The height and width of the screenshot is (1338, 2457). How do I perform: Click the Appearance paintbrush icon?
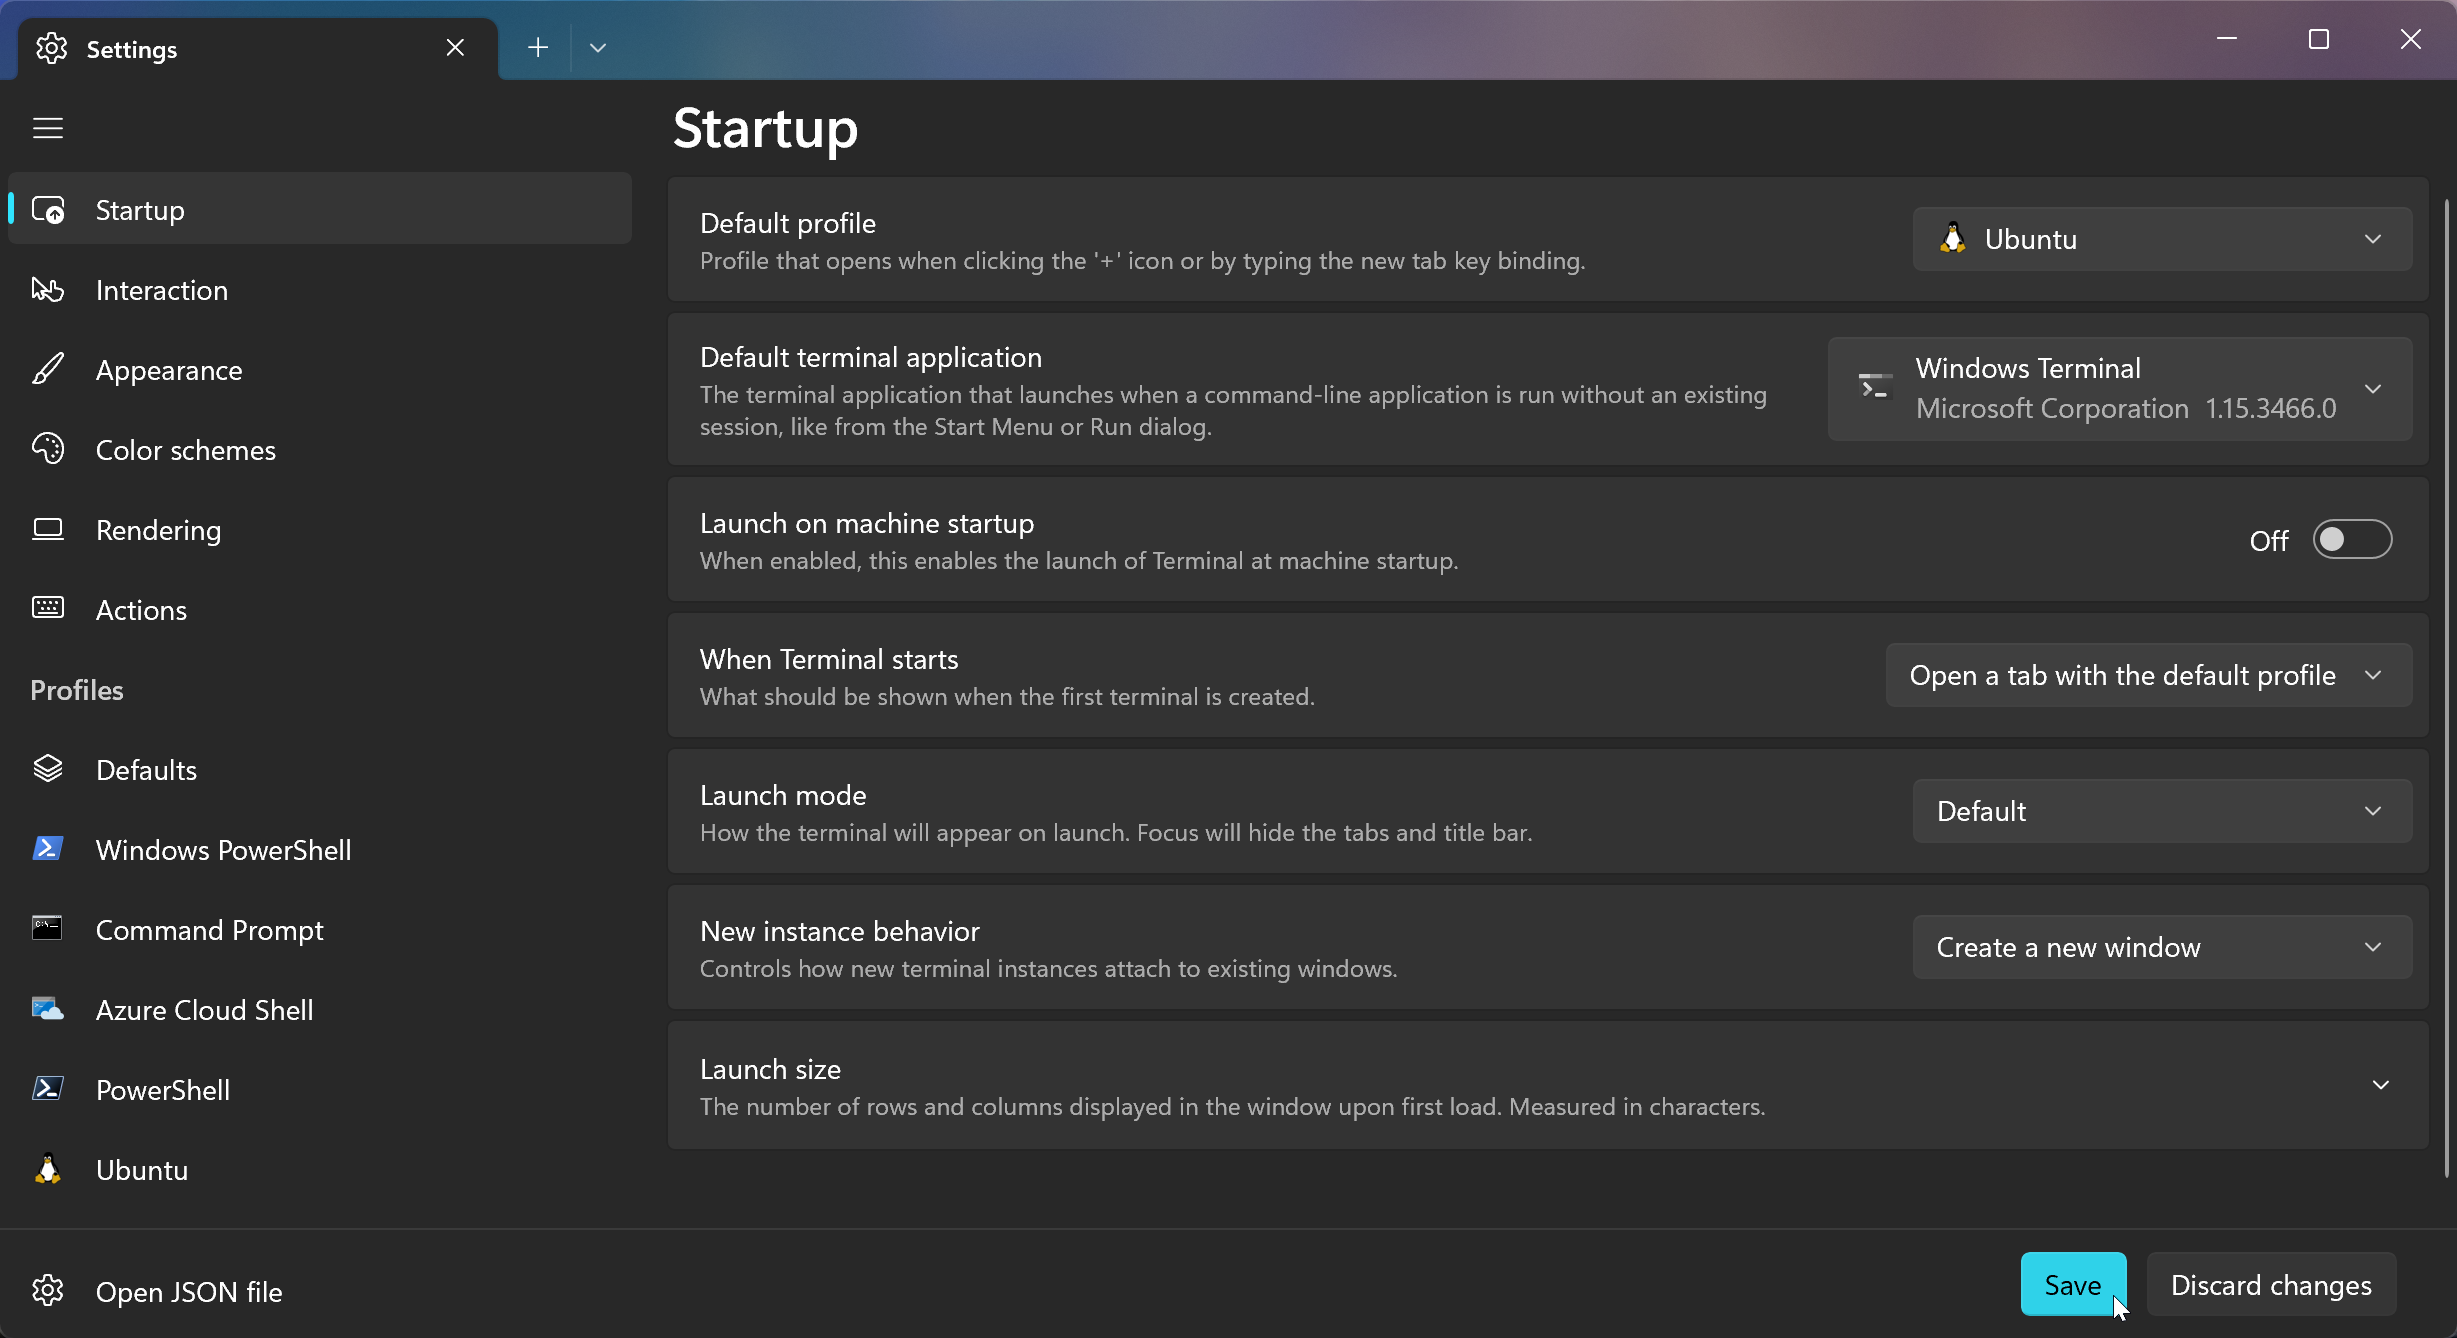(x=49, y=369)
